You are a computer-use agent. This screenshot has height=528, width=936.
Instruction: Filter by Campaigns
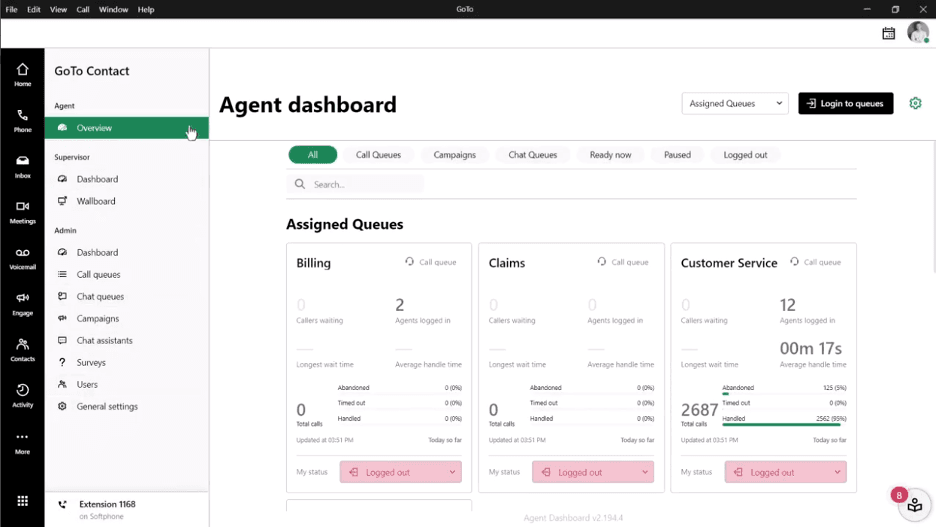[455, 155]
